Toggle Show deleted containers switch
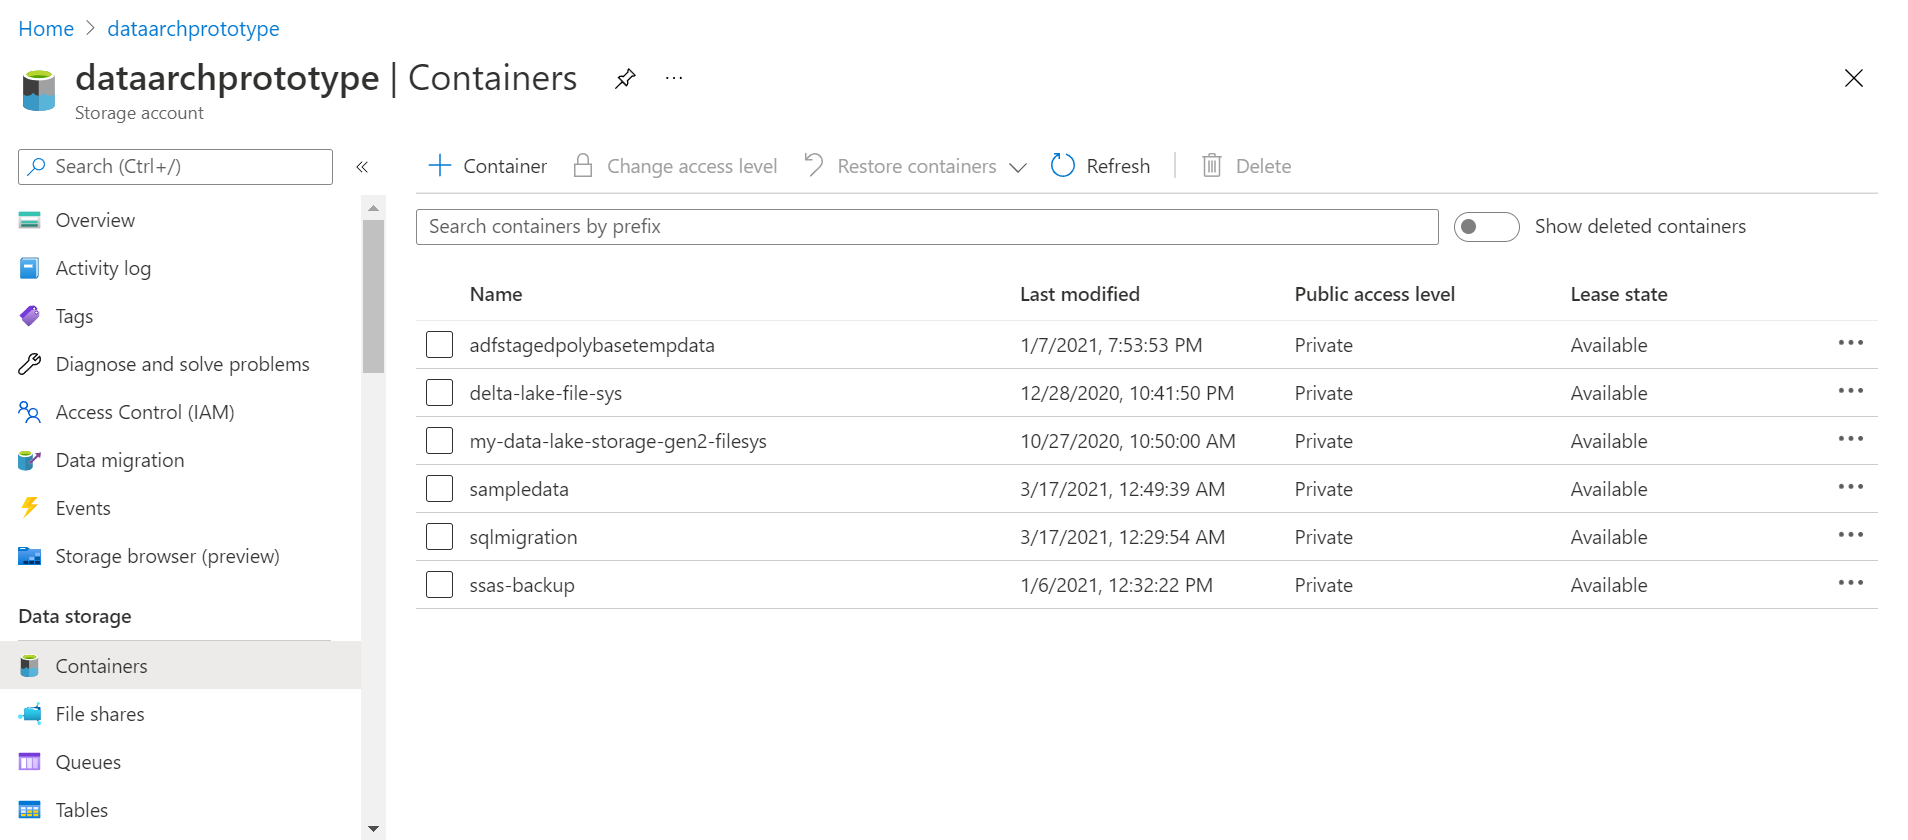Screen dimensions: 1908x840 tap(1486, 227)
